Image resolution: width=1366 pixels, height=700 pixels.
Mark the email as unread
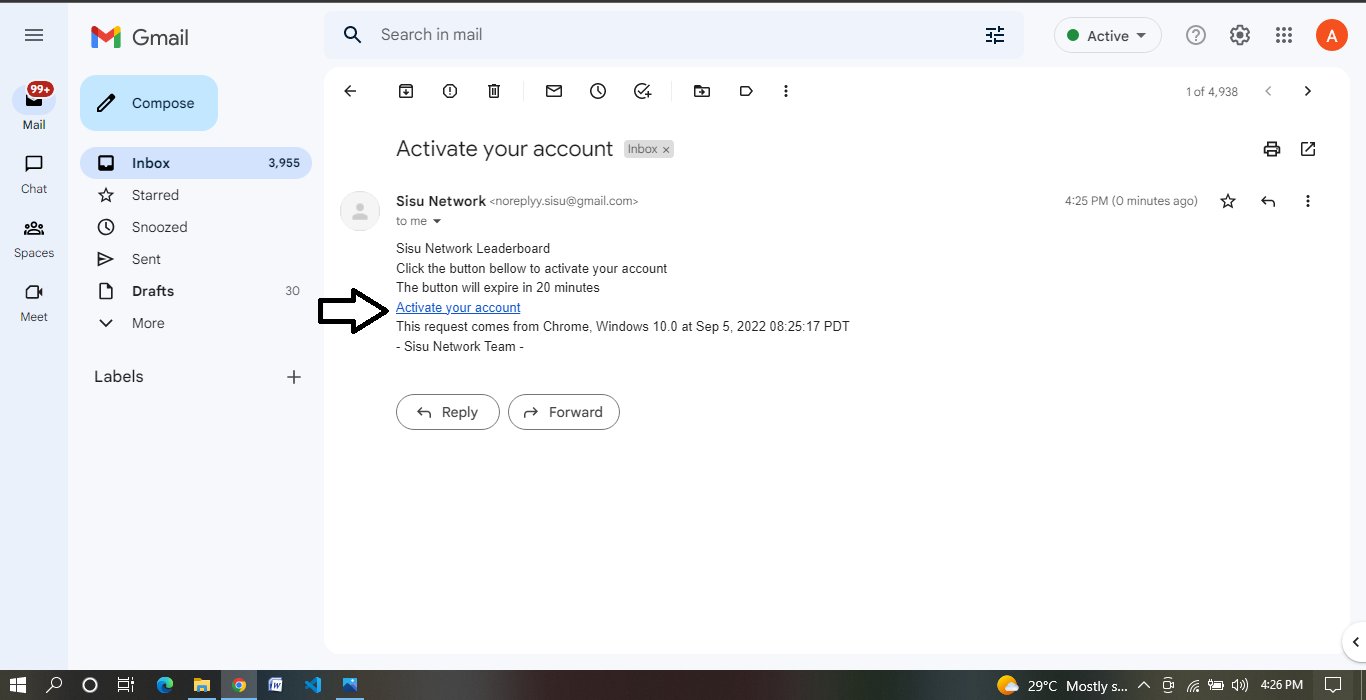click(x=554, y=91)
